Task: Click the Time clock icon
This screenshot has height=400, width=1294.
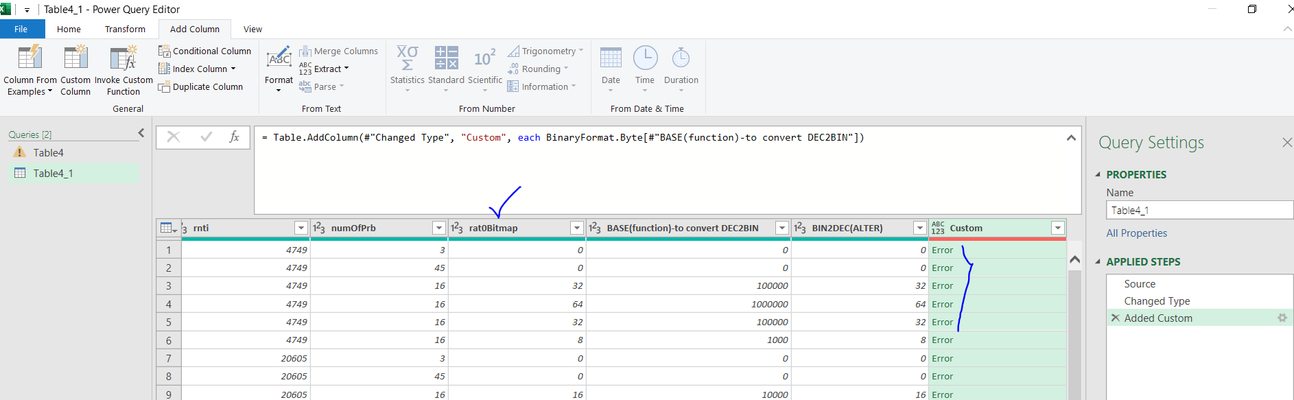Action: 645,58
